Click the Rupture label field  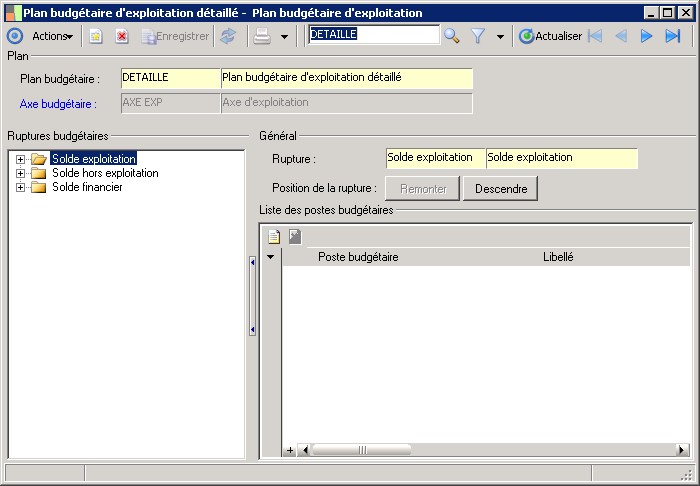(562, 158)
